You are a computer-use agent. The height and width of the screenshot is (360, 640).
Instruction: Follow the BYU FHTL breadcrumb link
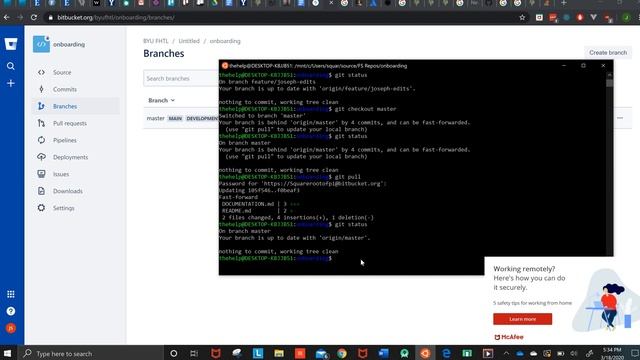[x=156, y=41]
